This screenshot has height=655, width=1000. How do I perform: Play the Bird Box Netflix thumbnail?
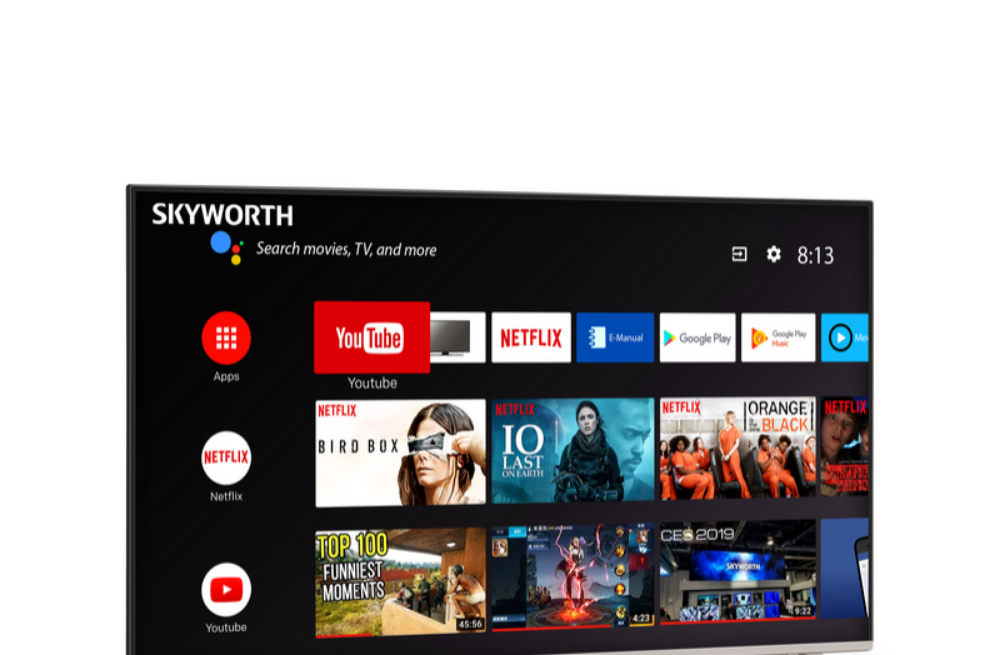401,453
